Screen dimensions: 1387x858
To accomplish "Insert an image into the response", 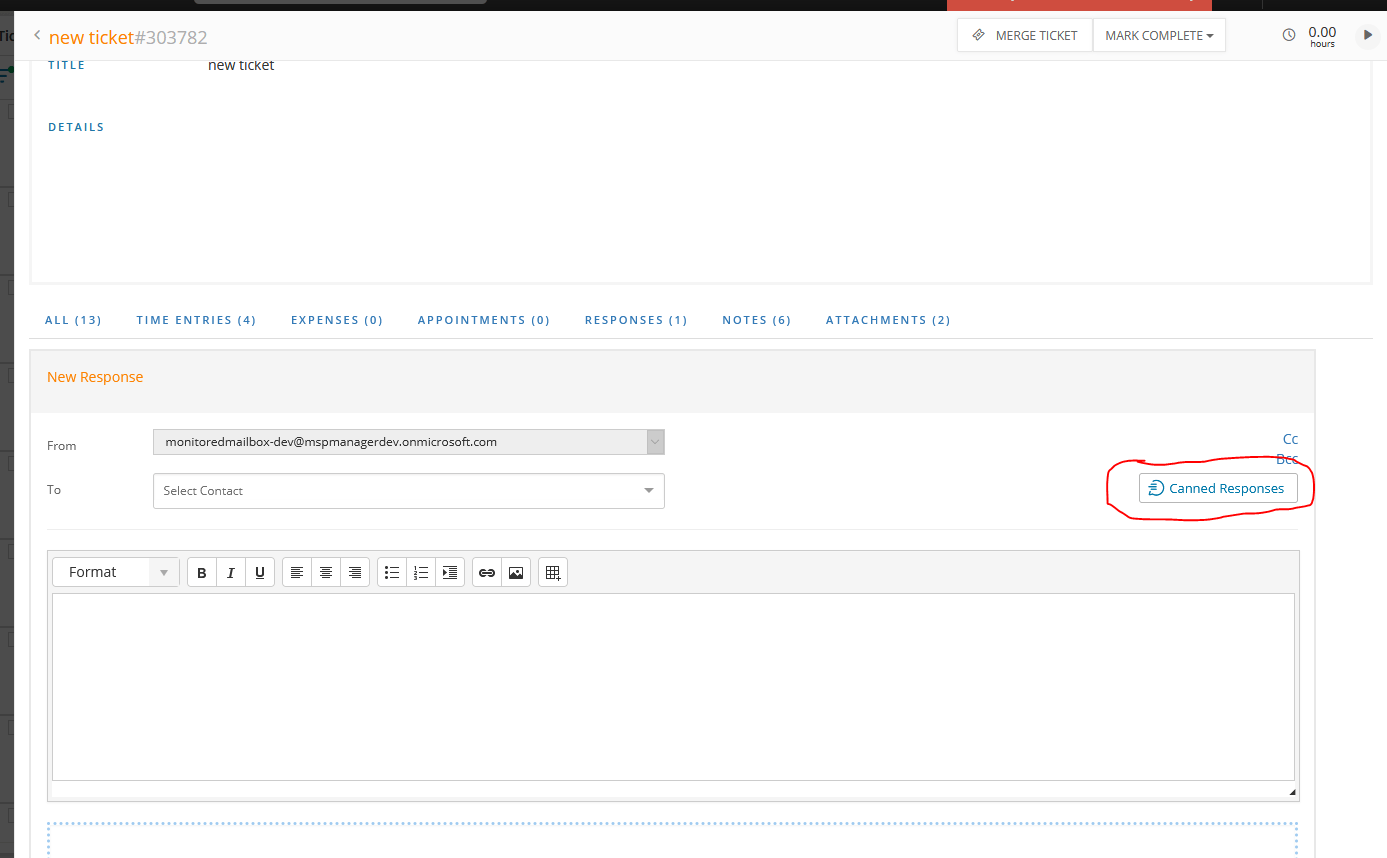I will [x=516, y=572].
